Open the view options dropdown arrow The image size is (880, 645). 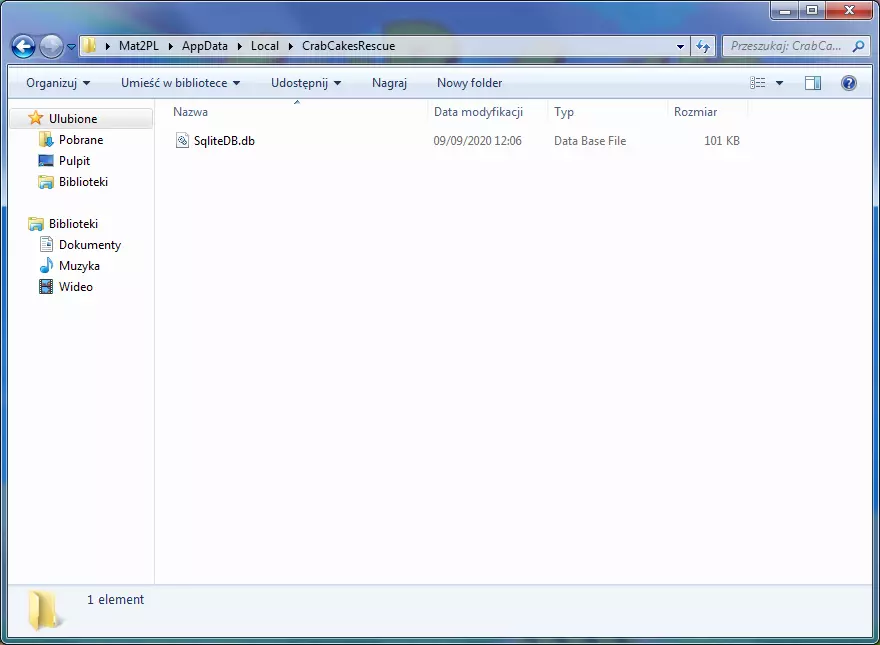pos(780,83)
